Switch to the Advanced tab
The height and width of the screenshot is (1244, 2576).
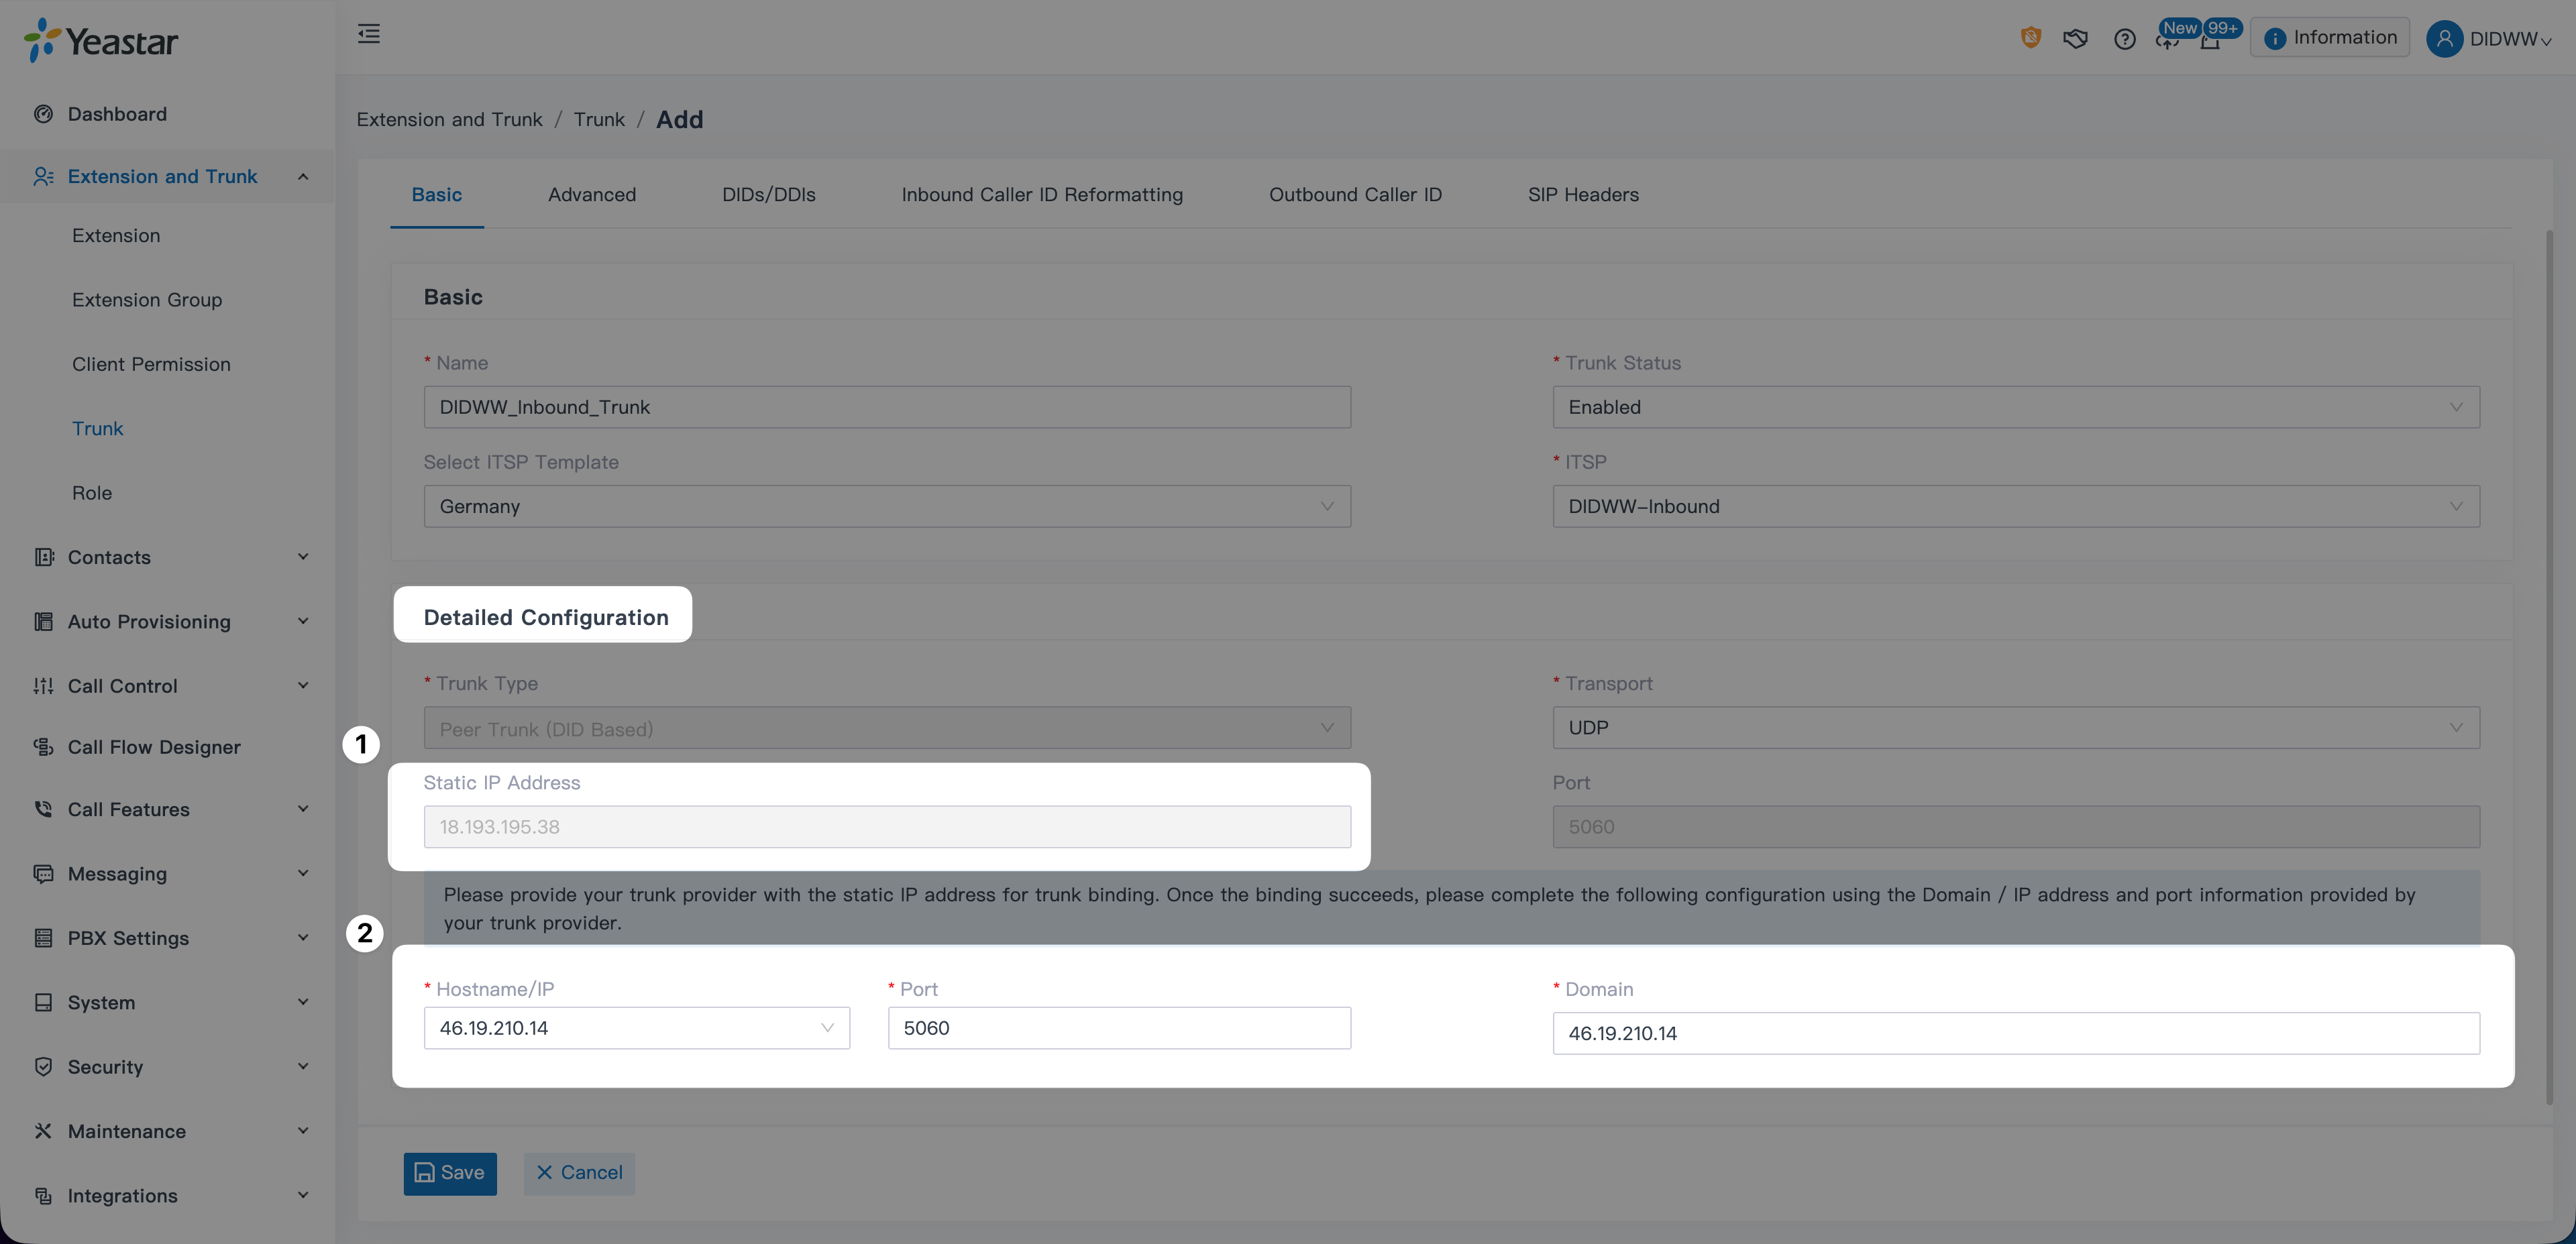591,195
